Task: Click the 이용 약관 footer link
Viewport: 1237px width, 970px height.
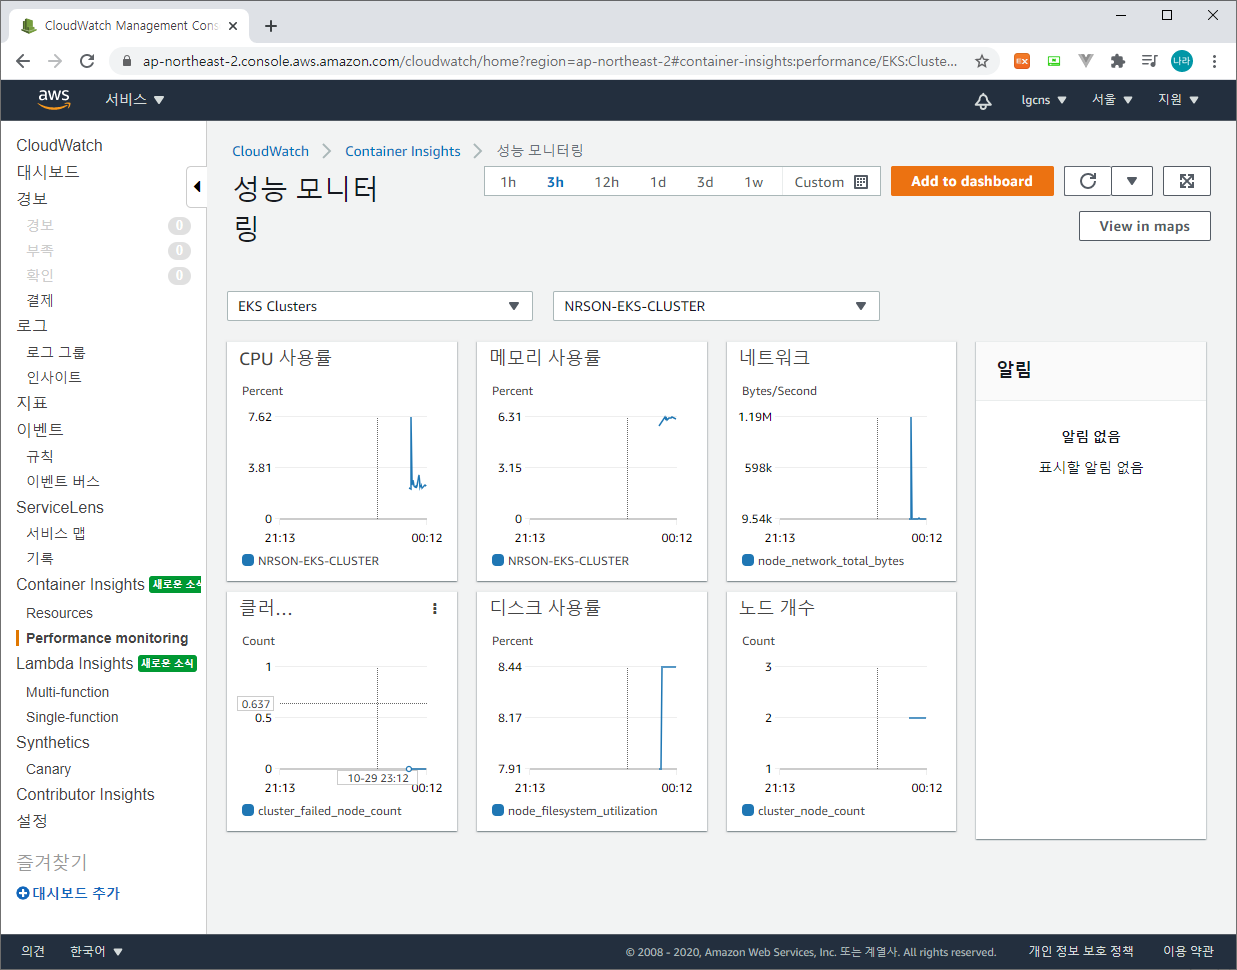Action: pyautogui.click(x=1188, y=951)
